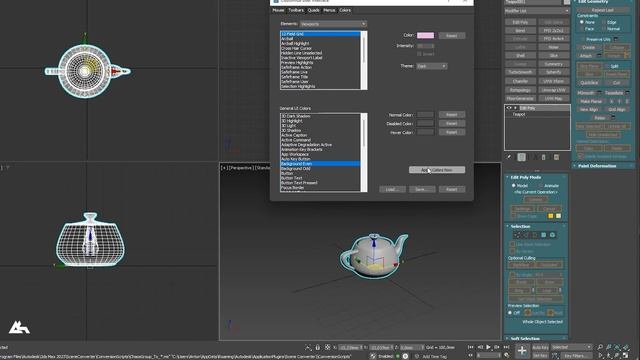Screen dimensions: 640x360
Task: Select the Face constraint radio button
Action: [x=582, y=29]
